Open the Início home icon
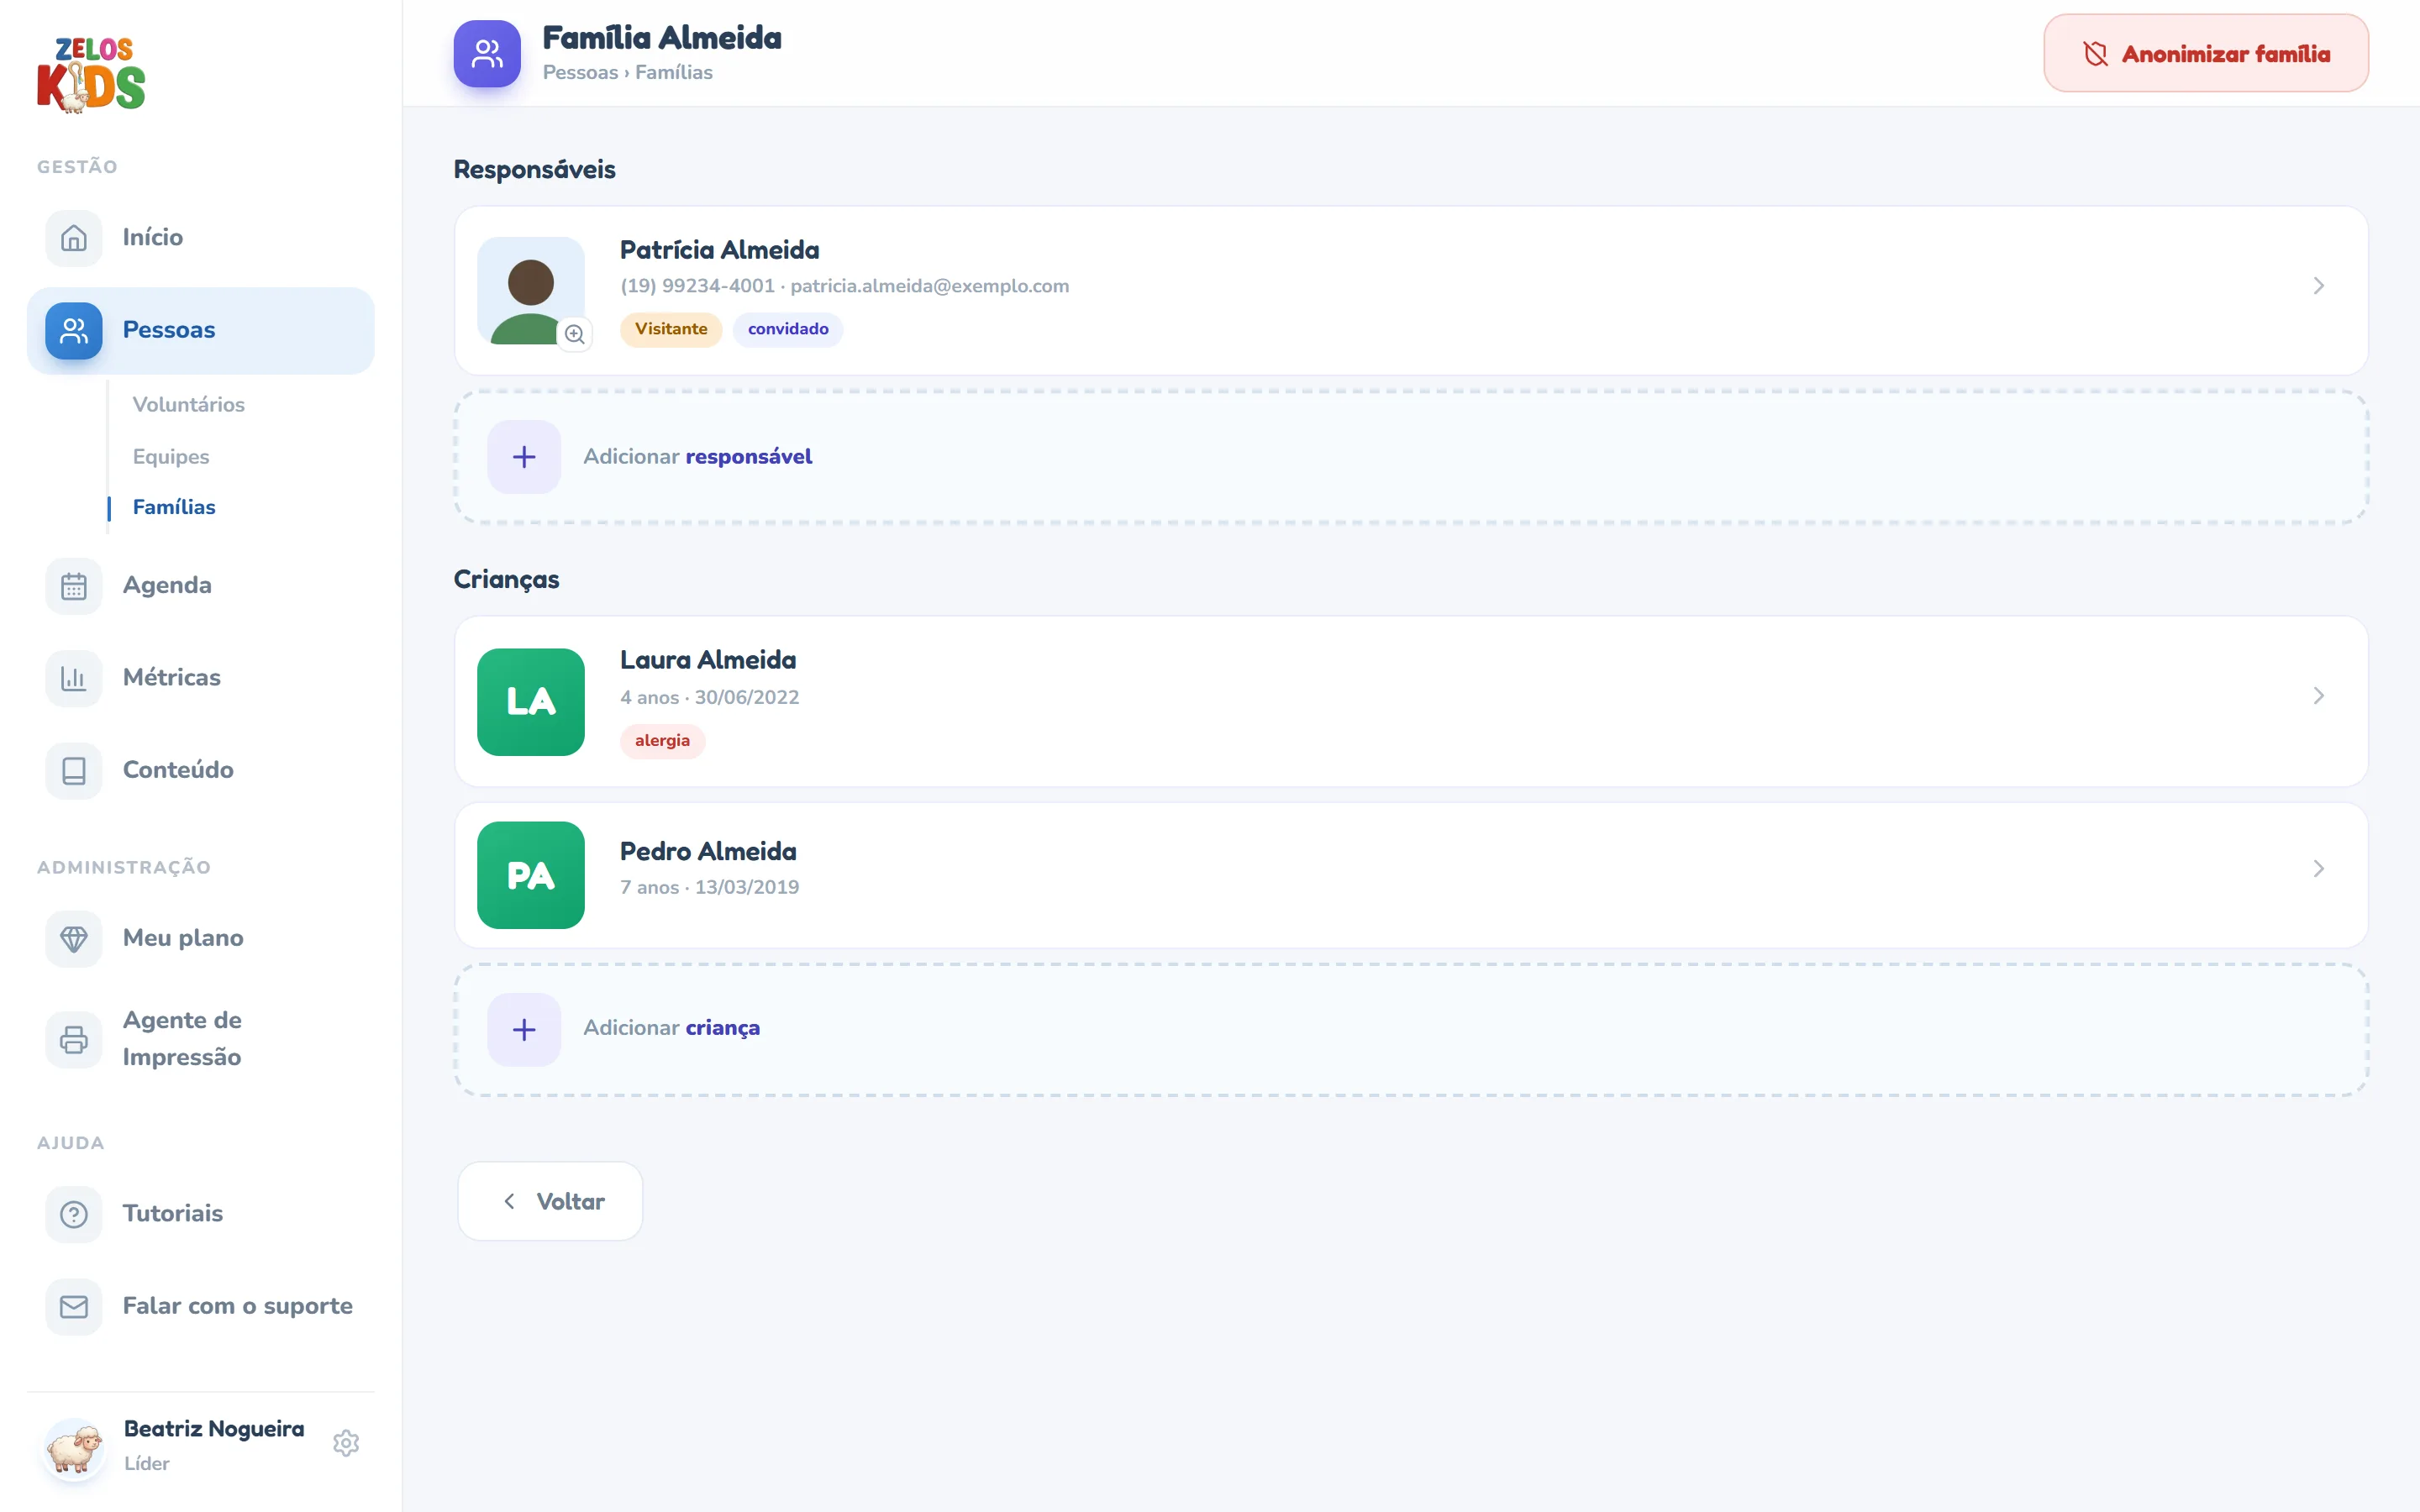The height and width of the screenshot is (1512, 2420). (74, 238)
